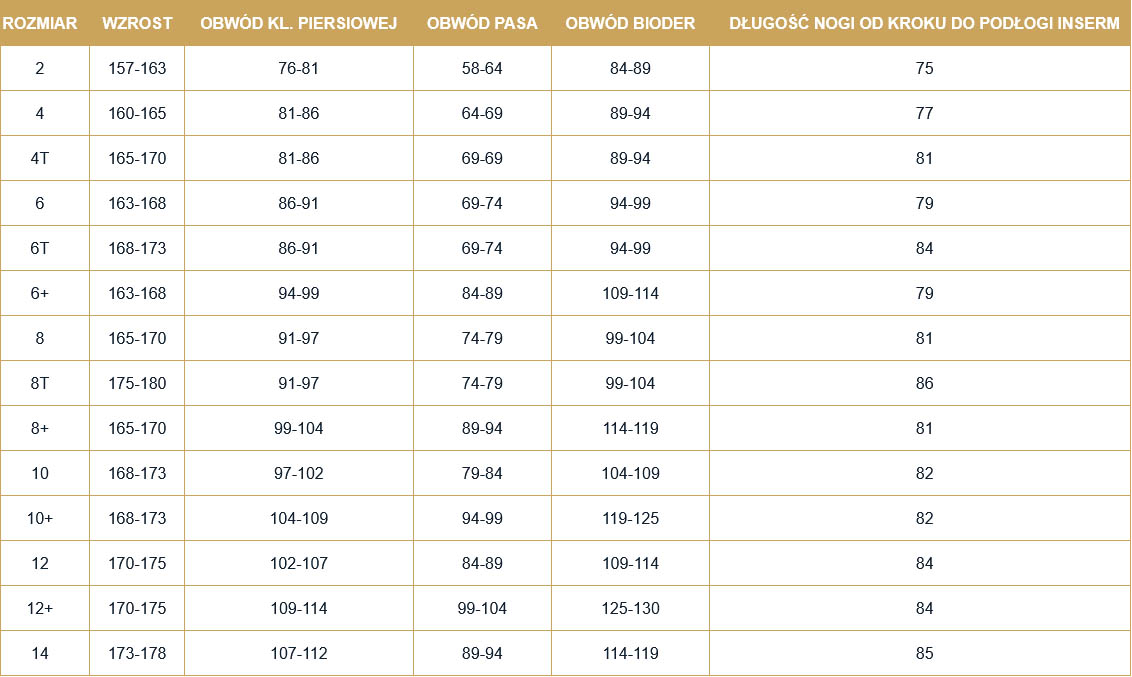1132x677 pixels.
Task: Click waist value 99-104 for size 12+
Action: tap(482, 608)
